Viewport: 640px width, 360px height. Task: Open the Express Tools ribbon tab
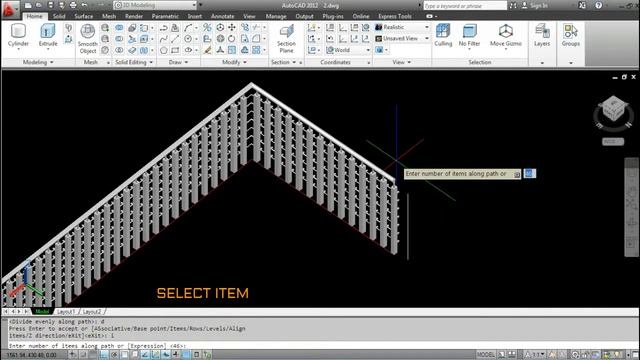[395, 16]
